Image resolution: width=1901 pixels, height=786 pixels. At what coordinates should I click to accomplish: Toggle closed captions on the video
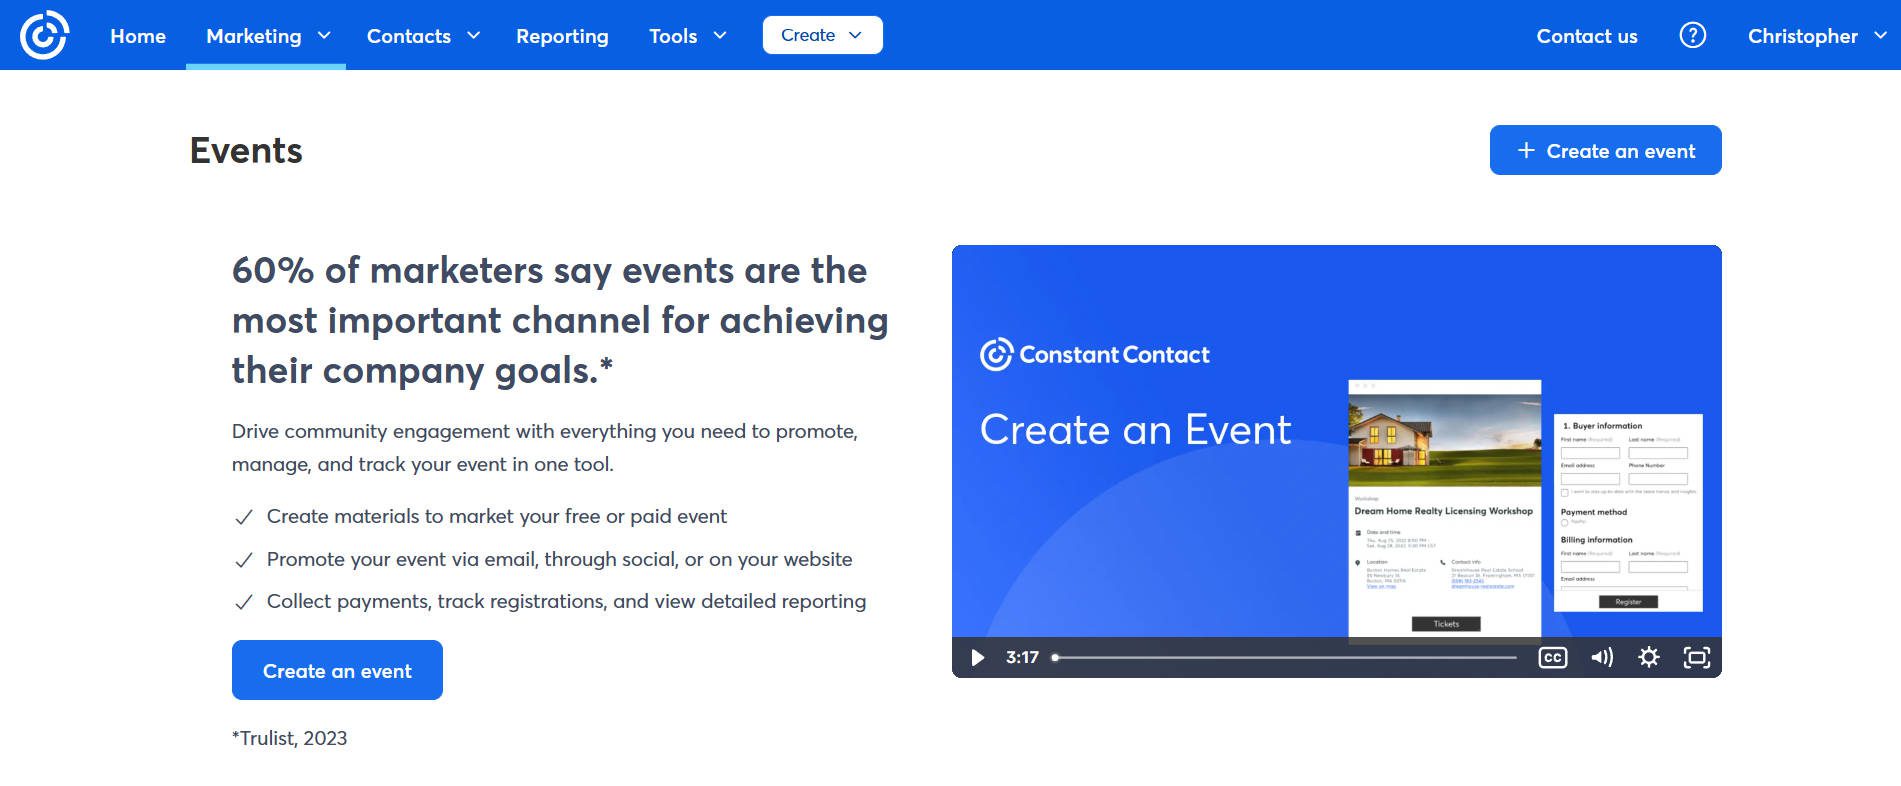[1552, 657]
